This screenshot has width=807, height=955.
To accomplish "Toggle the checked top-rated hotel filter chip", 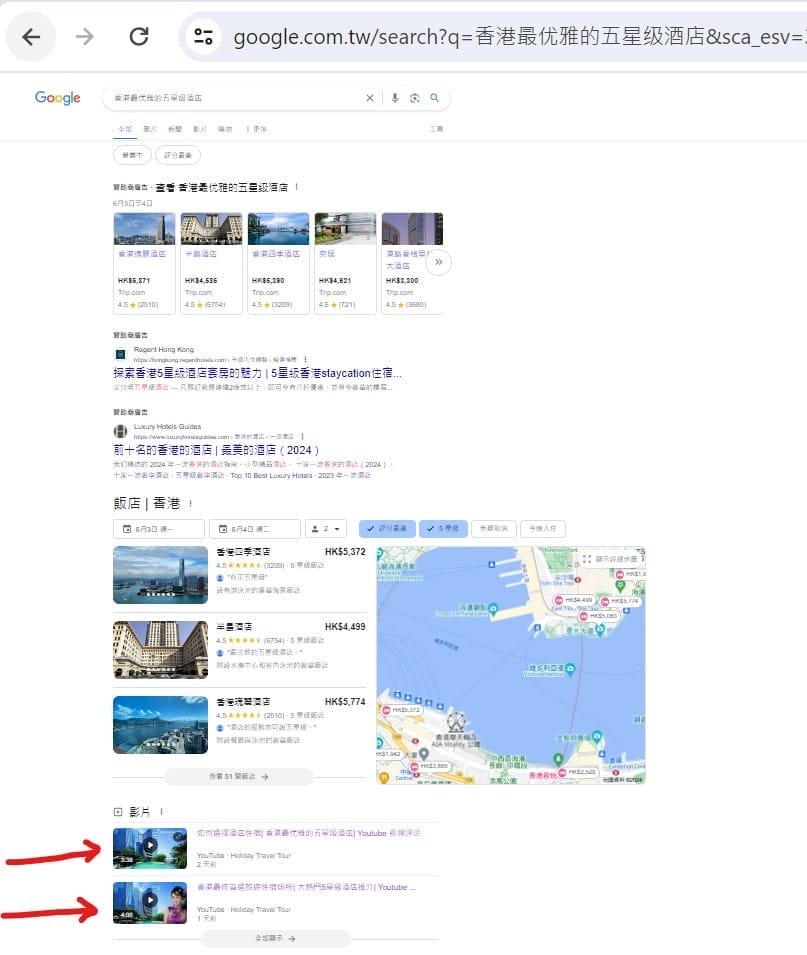I will (x=385, y=528).
